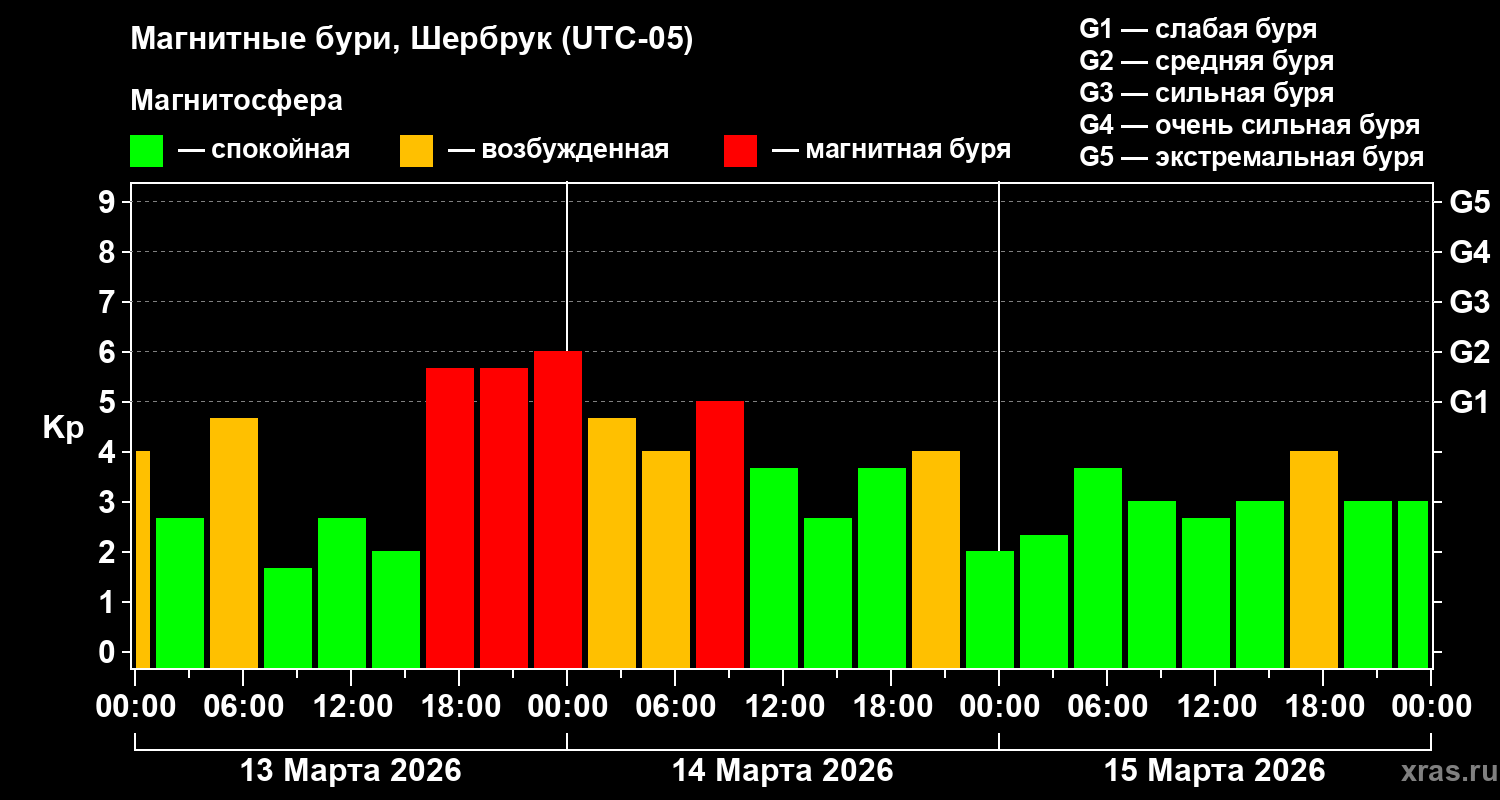Viewport: 1500px width, 800px height.
Task: Click the red bar reaching exactly Kp 5
Action: (720, 534)
